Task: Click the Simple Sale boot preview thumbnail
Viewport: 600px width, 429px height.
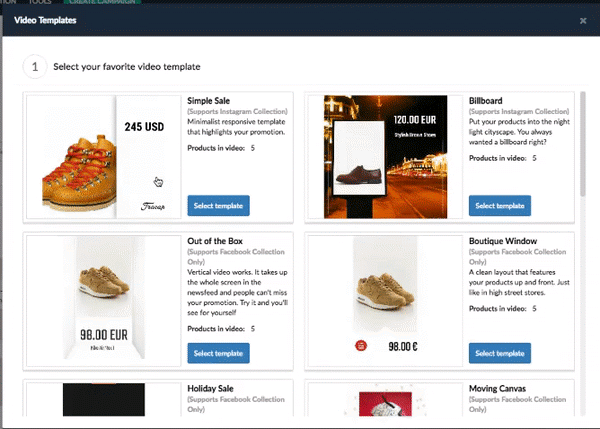Action: click(103, 157)
